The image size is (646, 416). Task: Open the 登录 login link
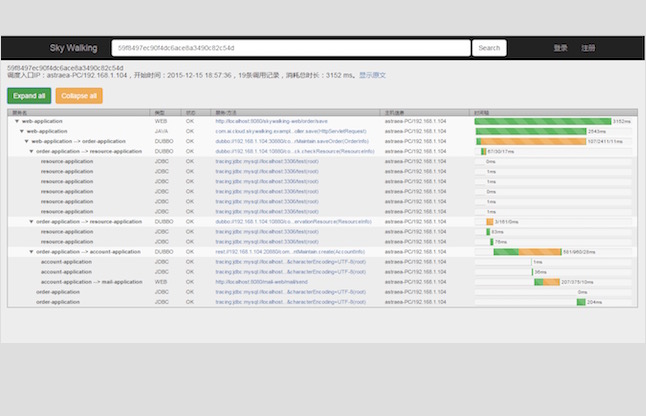coord(560,48)
